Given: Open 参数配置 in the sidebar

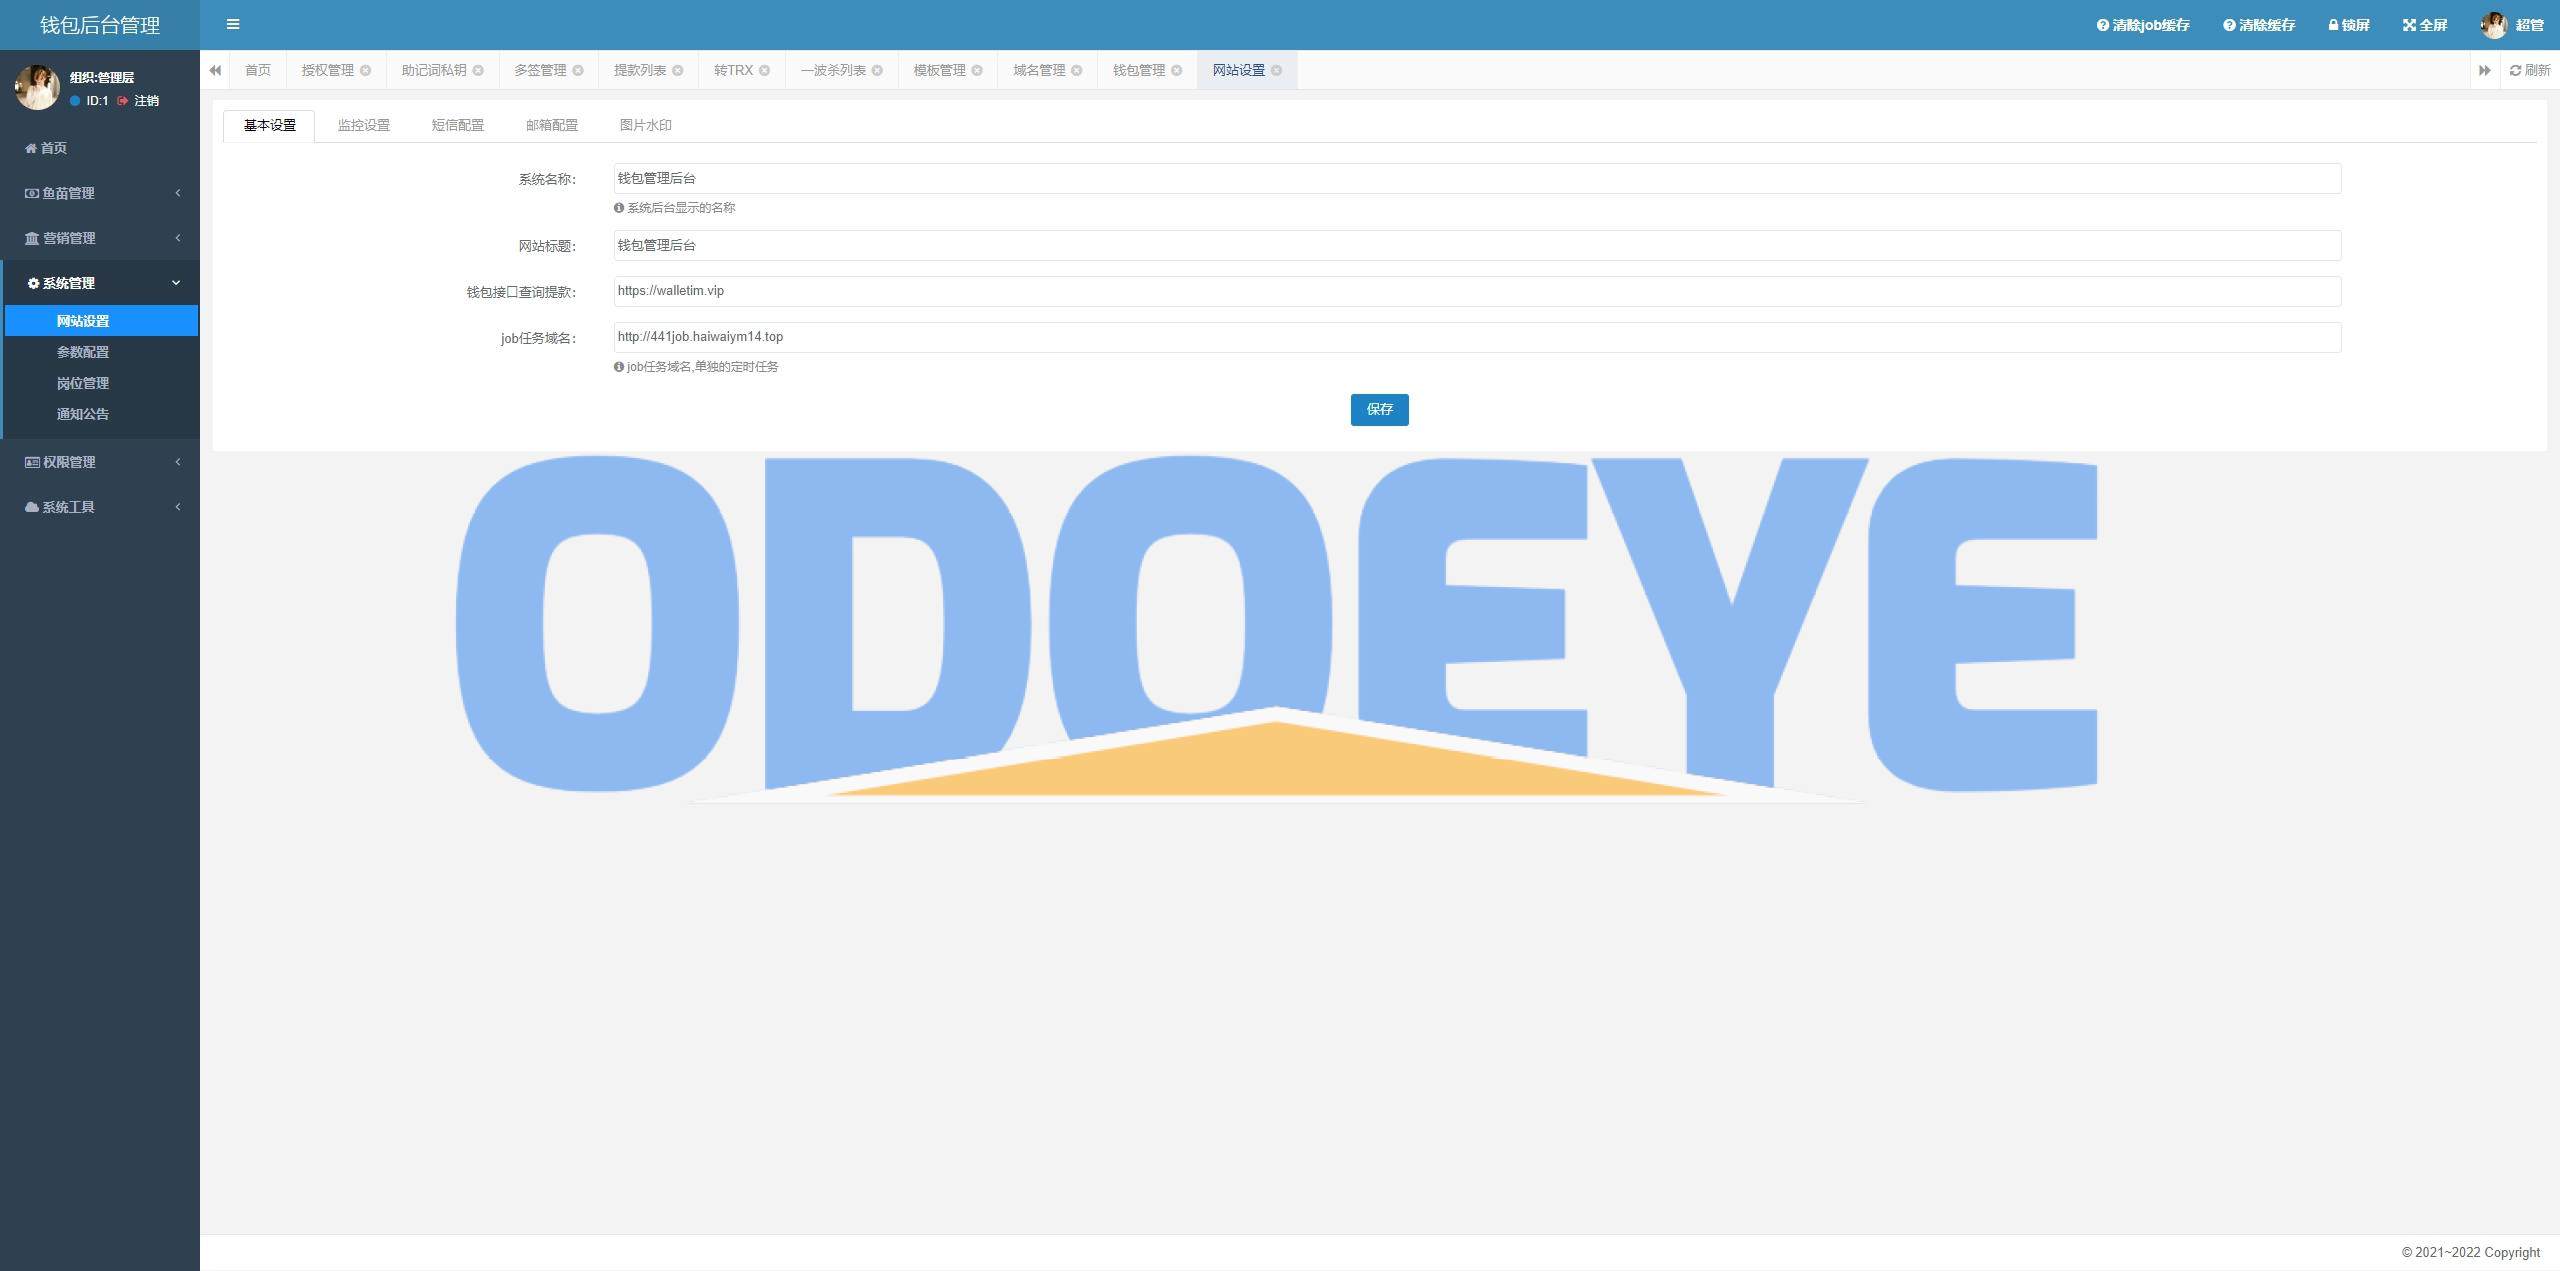Looking at the screenshot, I should tap(101, 352).
